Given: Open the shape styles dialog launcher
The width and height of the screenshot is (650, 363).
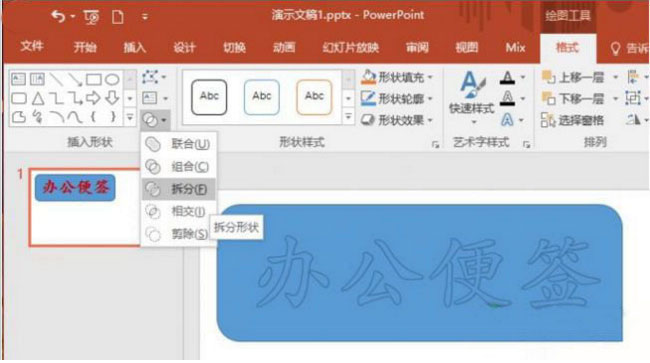Looking at the screenshot, I should [x=435, y=144].
